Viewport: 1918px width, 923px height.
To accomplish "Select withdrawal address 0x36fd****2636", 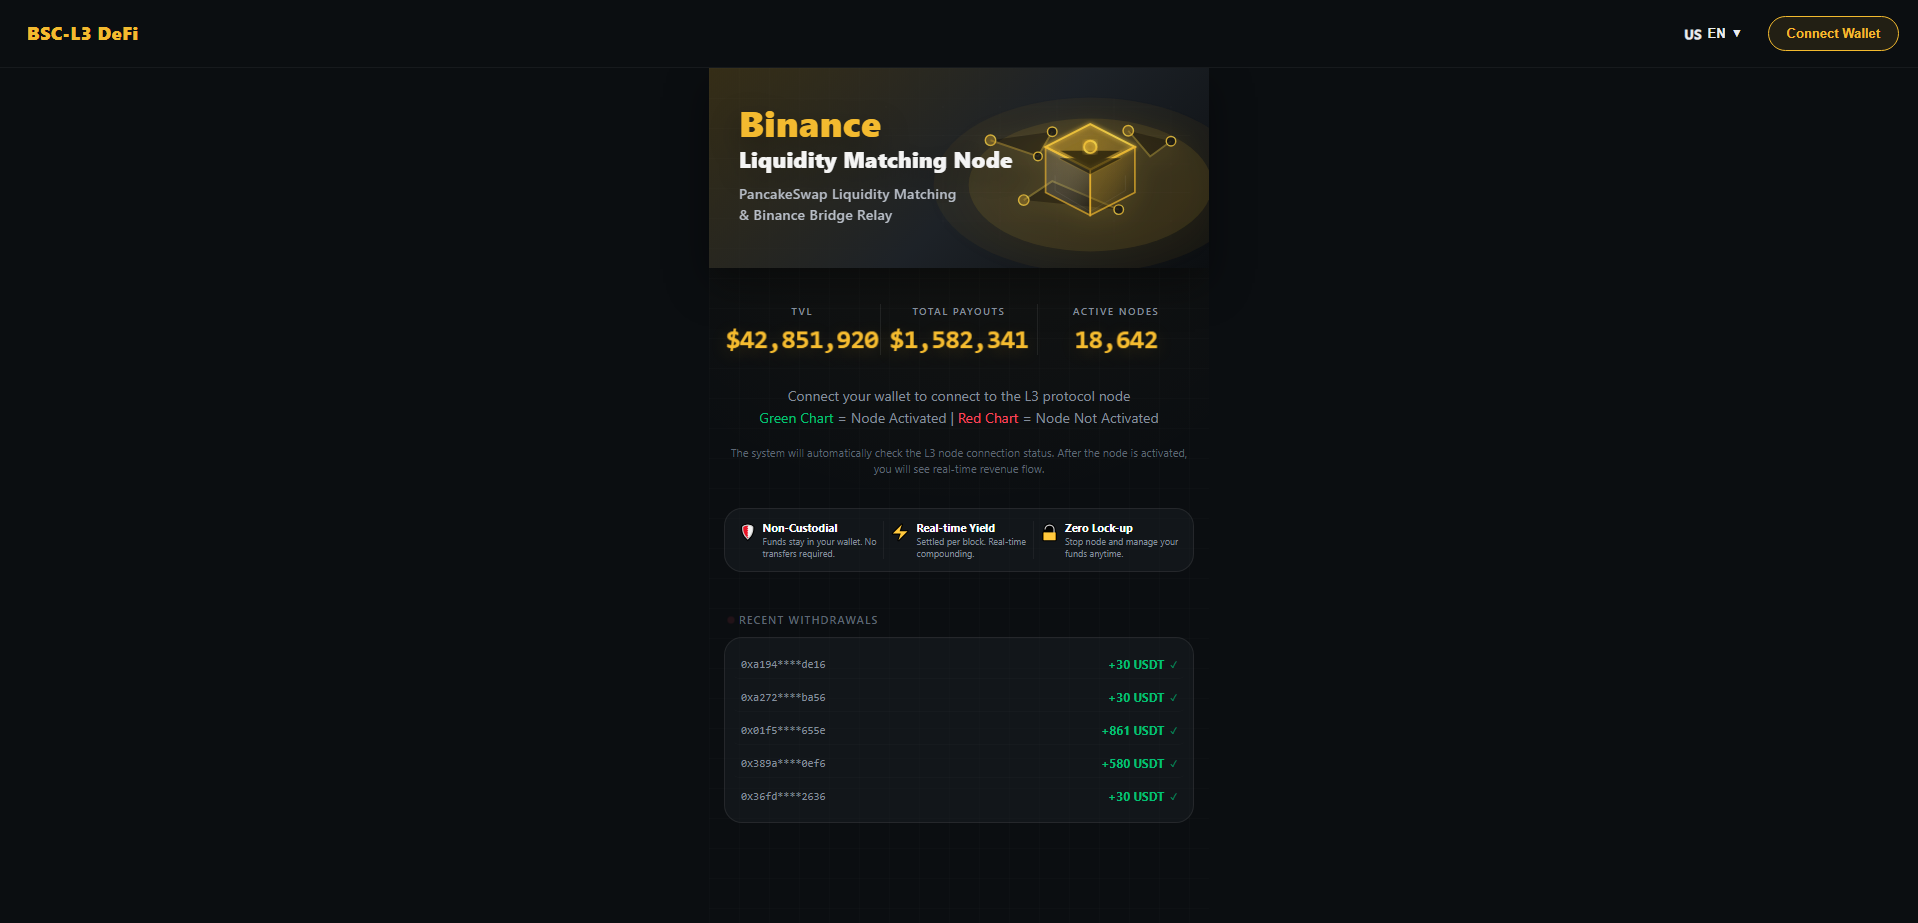I will pos(783,796).
